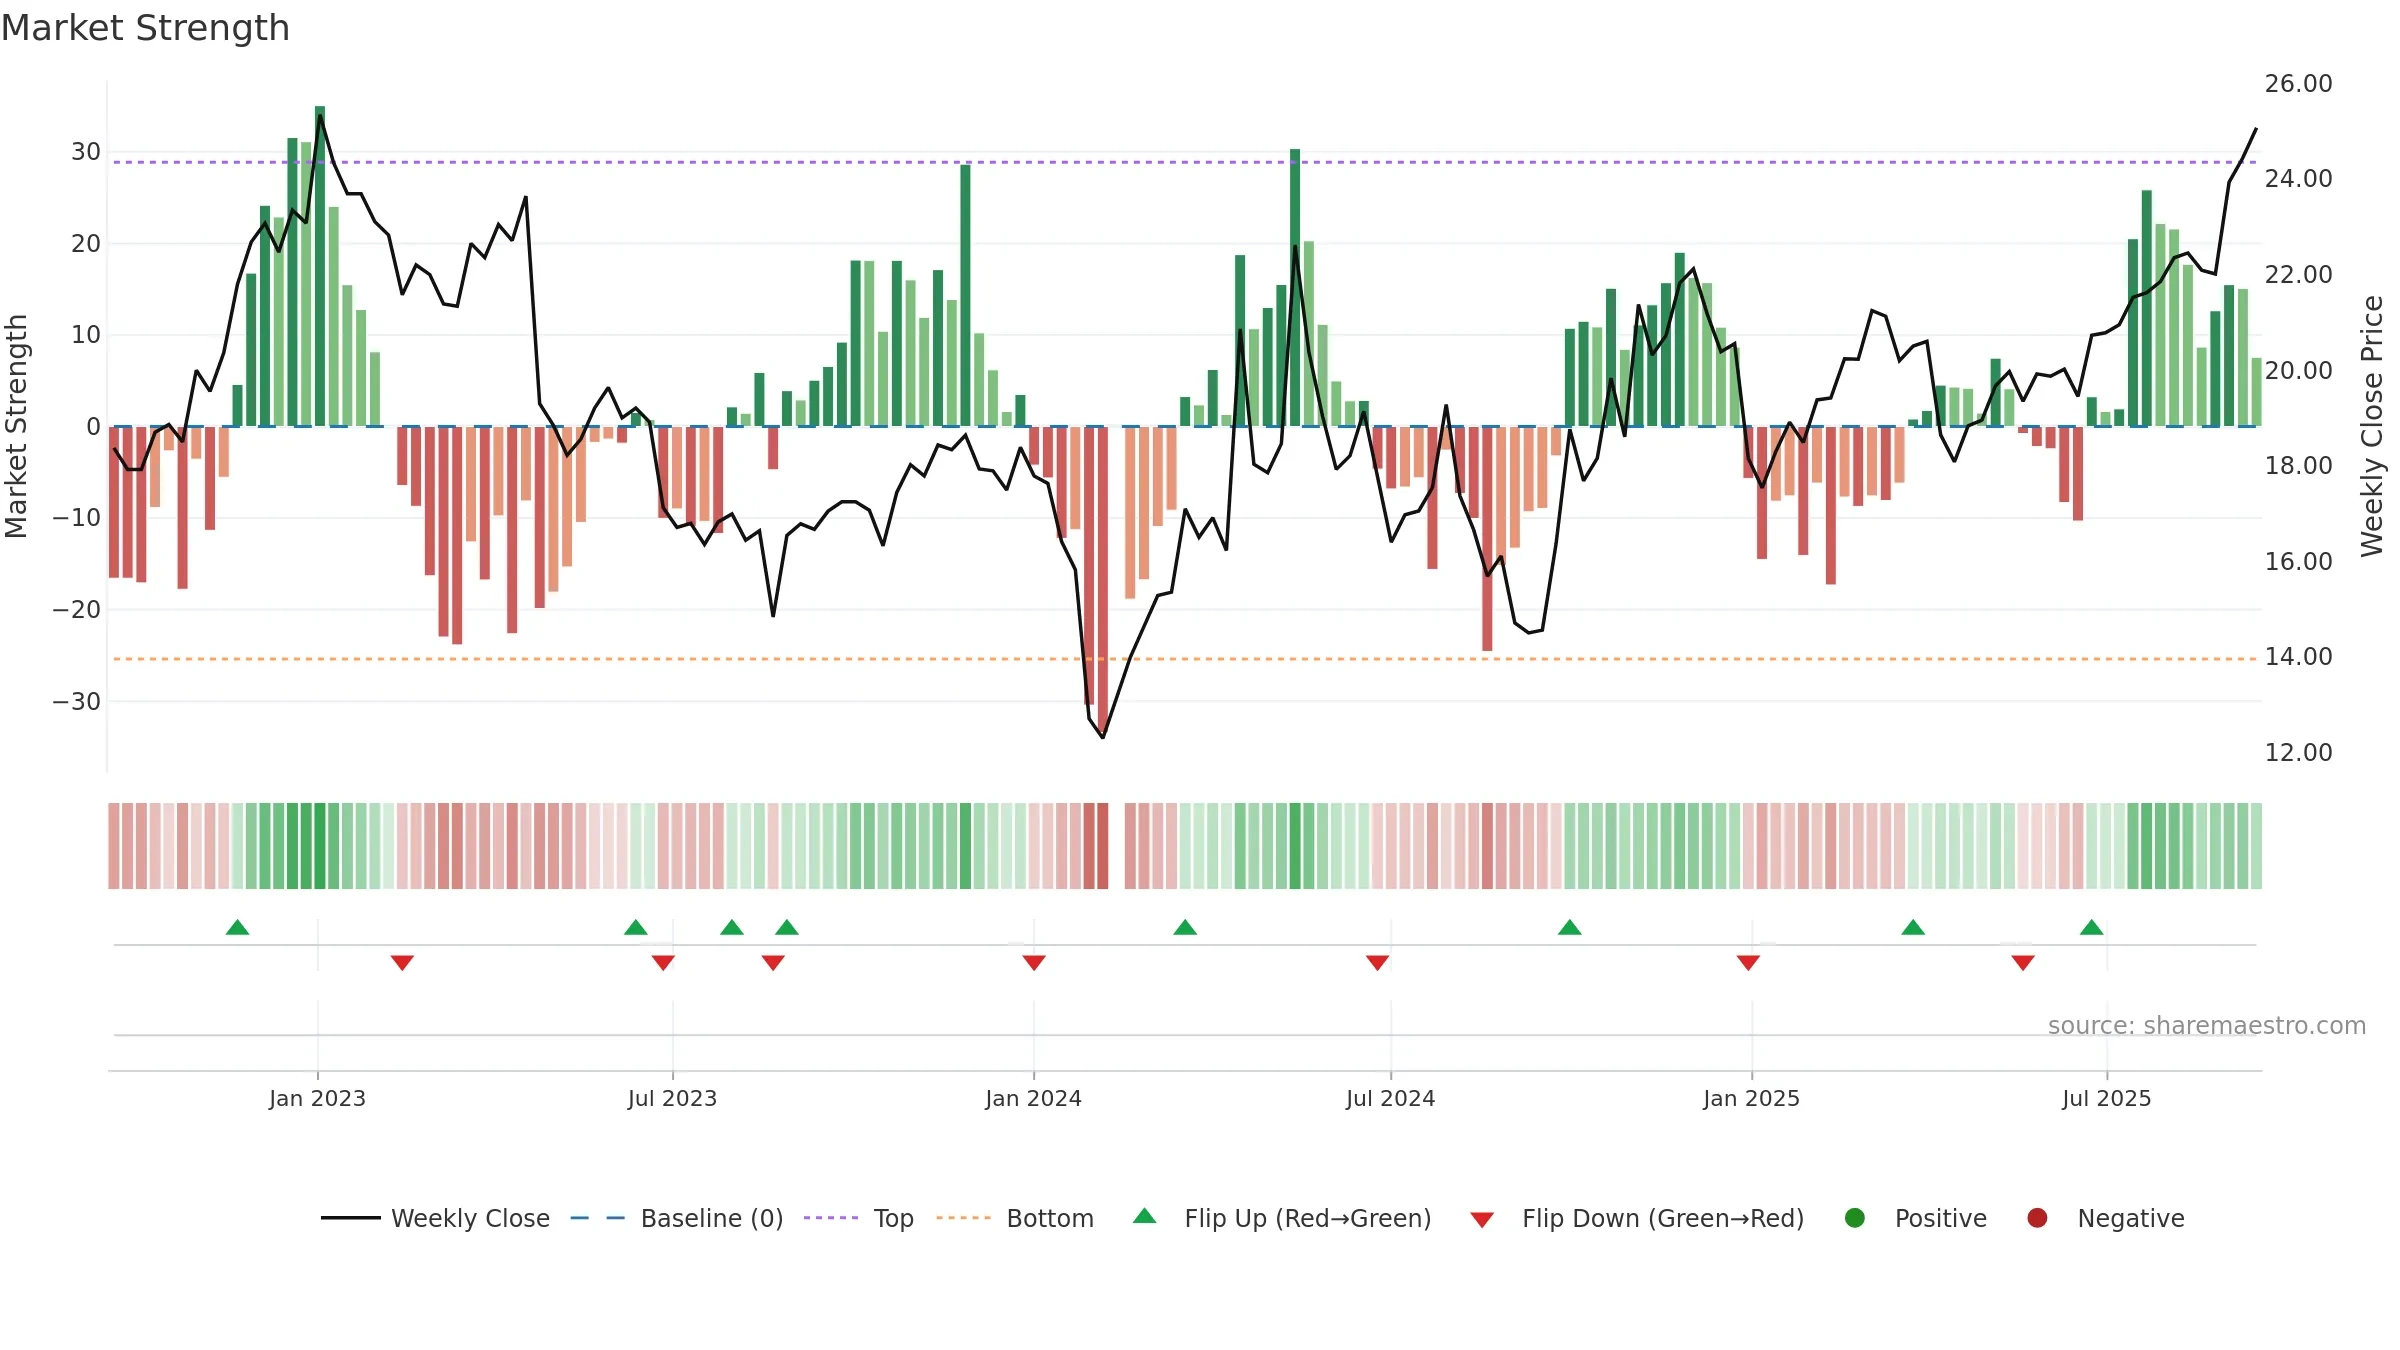This screenshot has height=1350, width=2400.
Task: Click the red Negative circle in legend
Action: pos(2037,1218)
